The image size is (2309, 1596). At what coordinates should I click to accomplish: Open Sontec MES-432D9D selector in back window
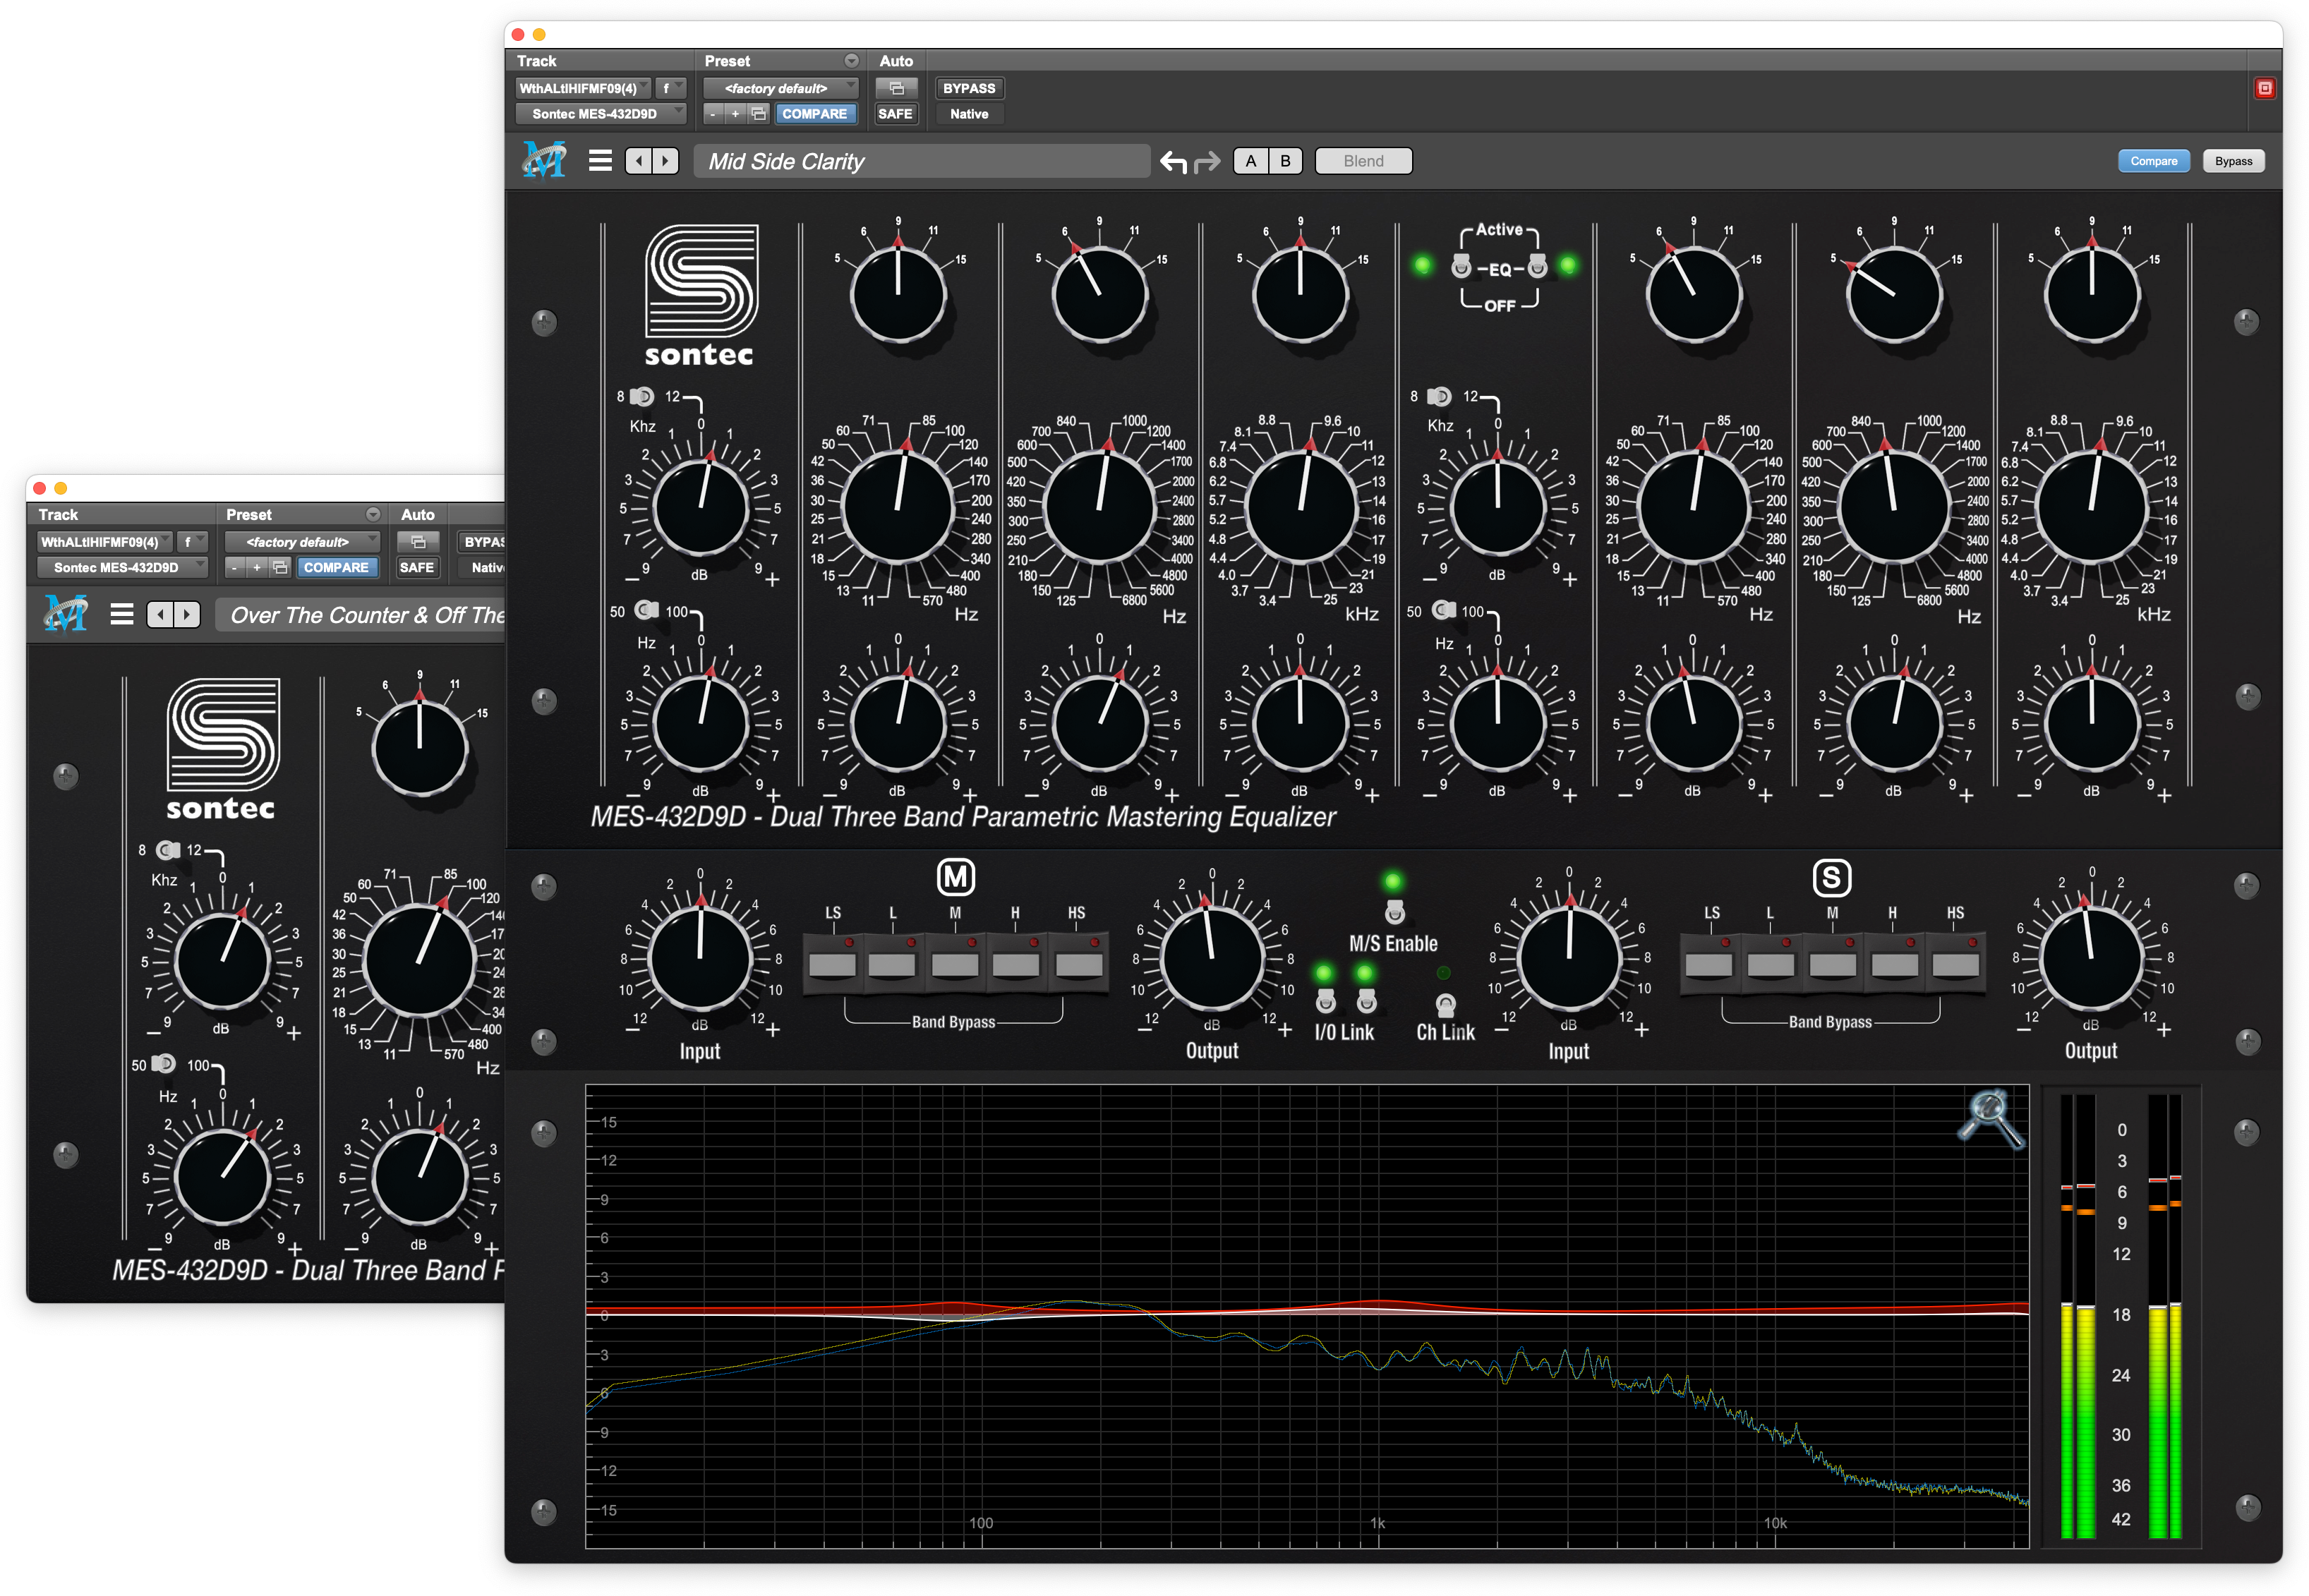[x=122, y=567]
